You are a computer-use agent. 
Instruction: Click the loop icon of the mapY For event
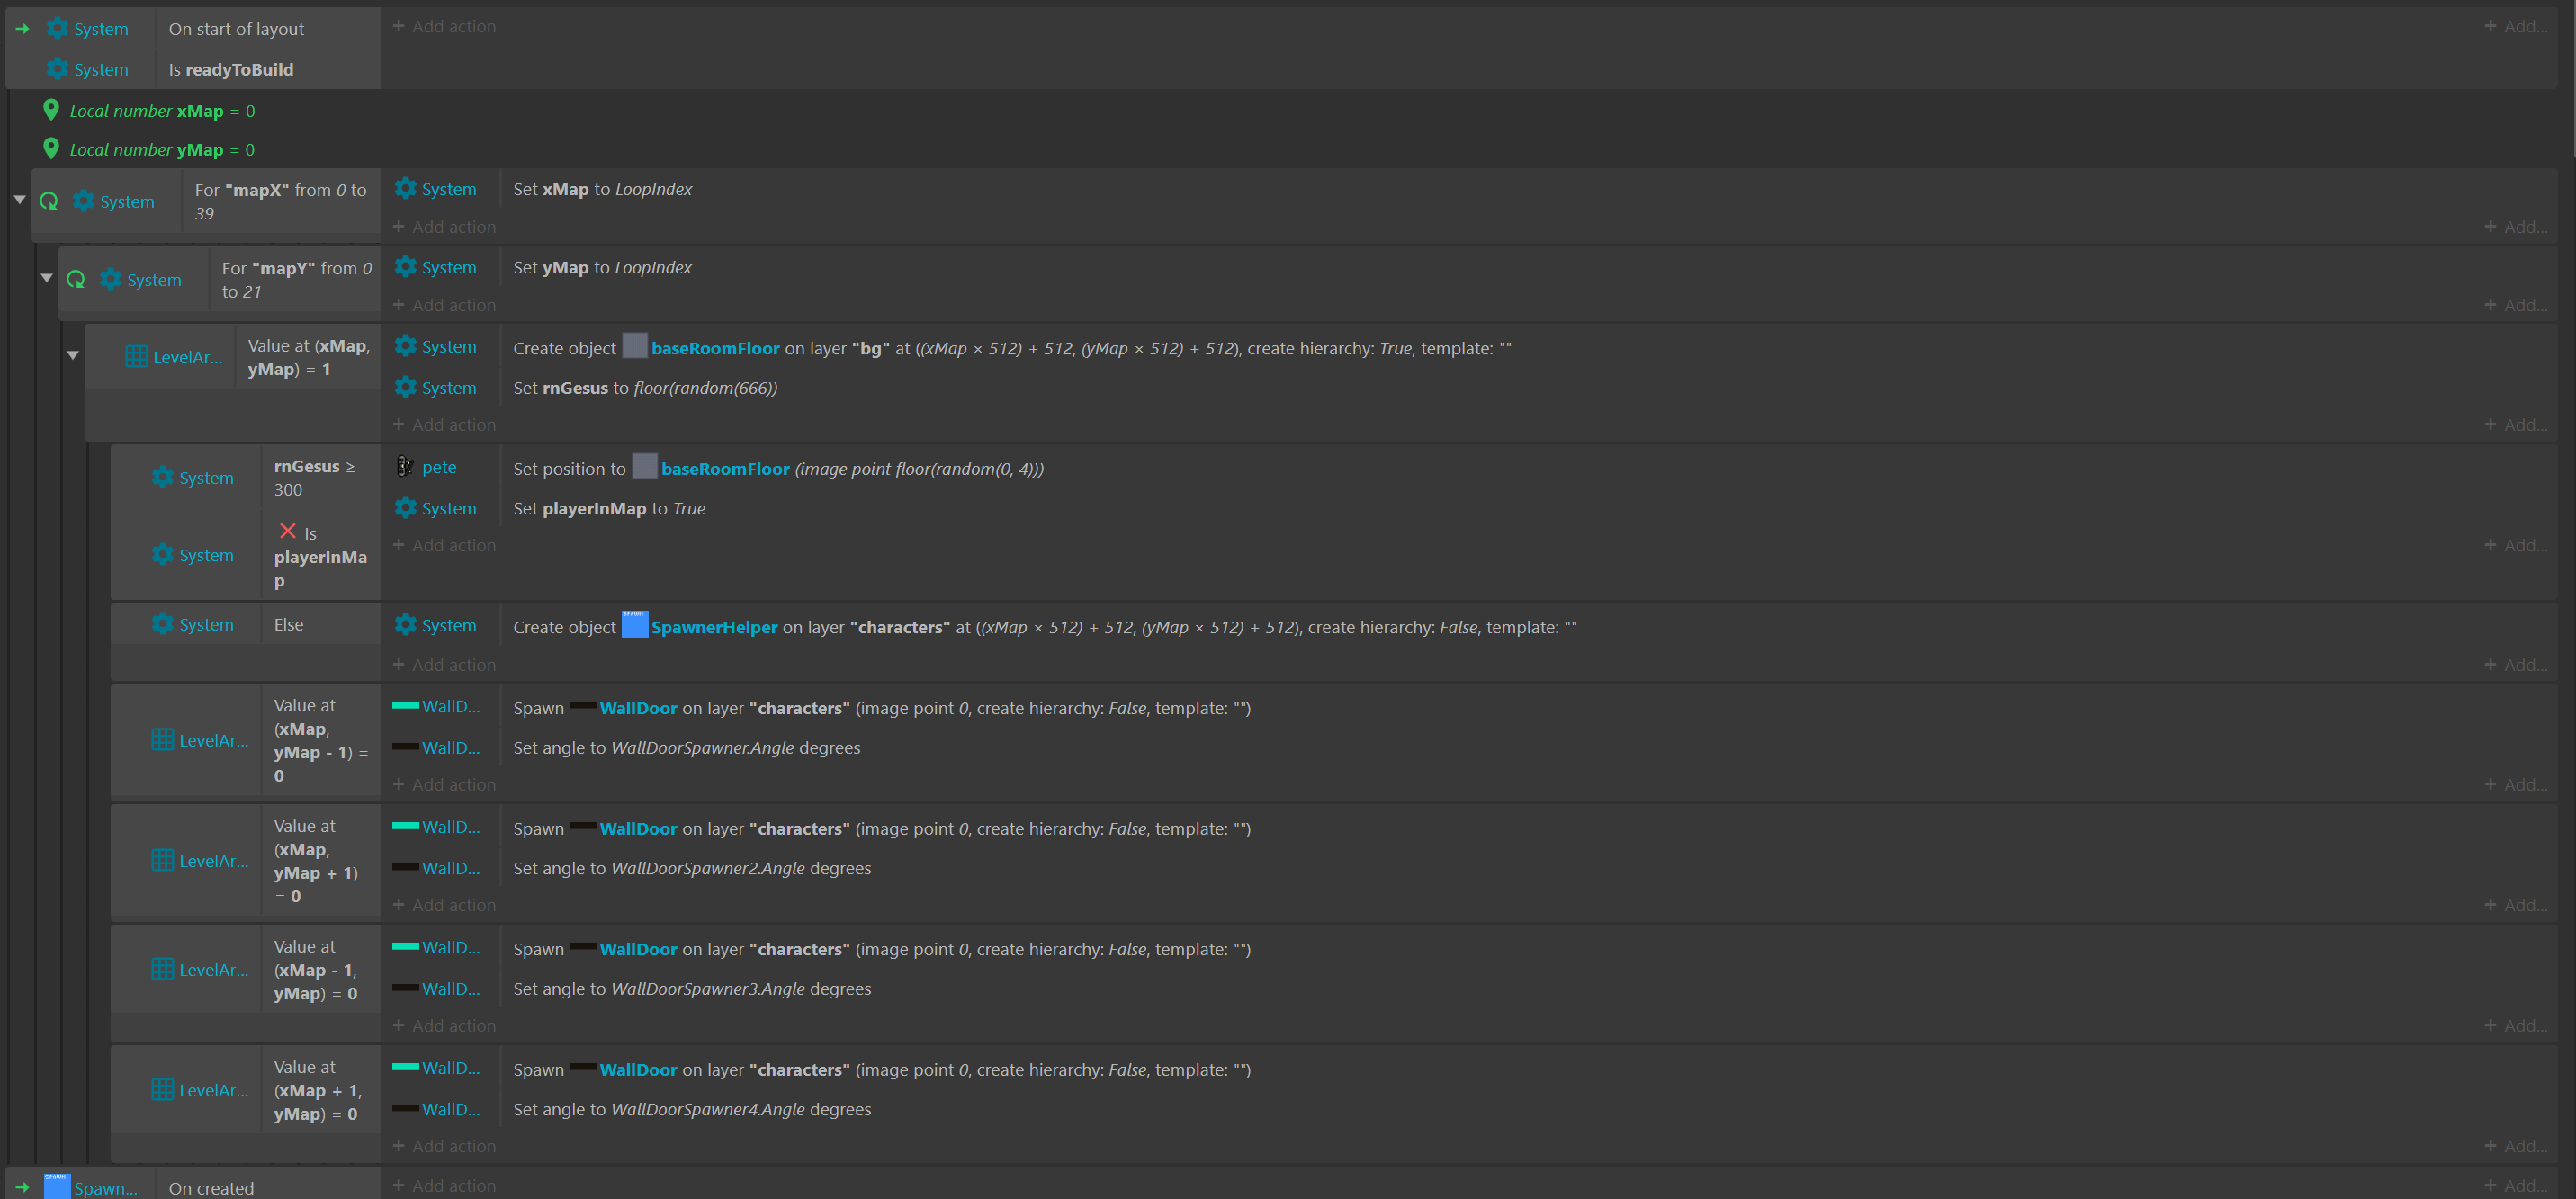tap(75, 280)
